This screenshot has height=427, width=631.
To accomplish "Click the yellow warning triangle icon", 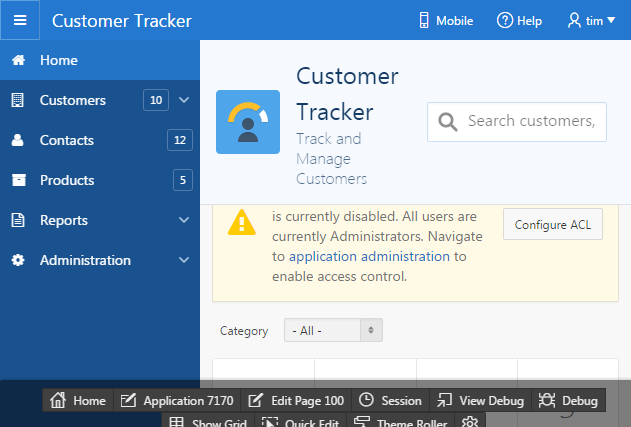I will 241,222.
